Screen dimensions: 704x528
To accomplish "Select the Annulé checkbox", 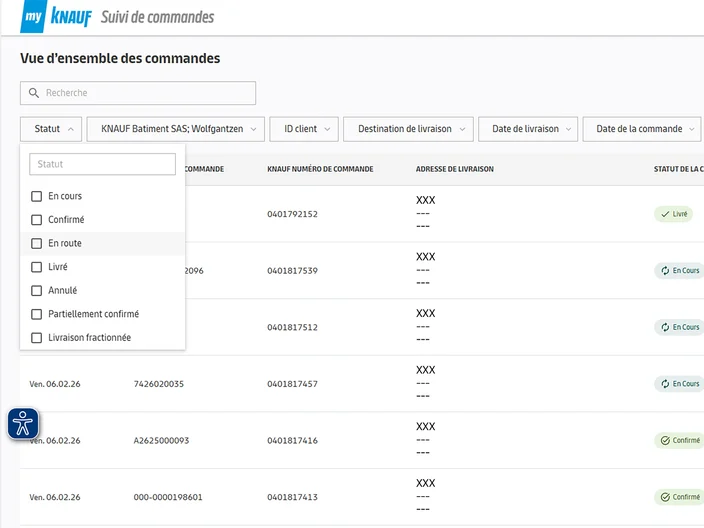I will coord(36,290).
